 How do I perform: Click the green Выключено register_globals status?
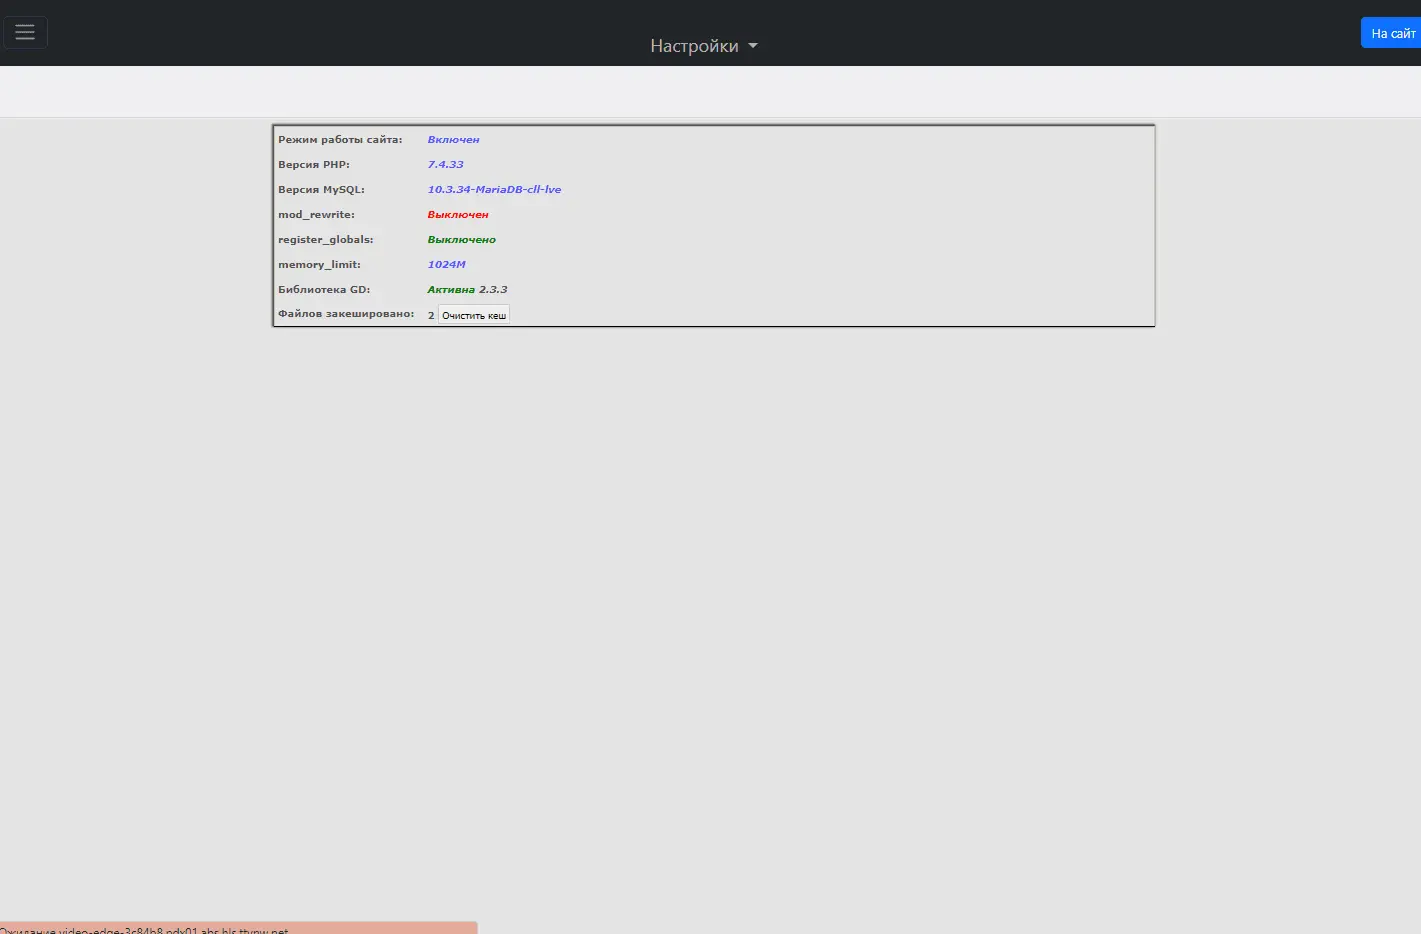(461, 240)
